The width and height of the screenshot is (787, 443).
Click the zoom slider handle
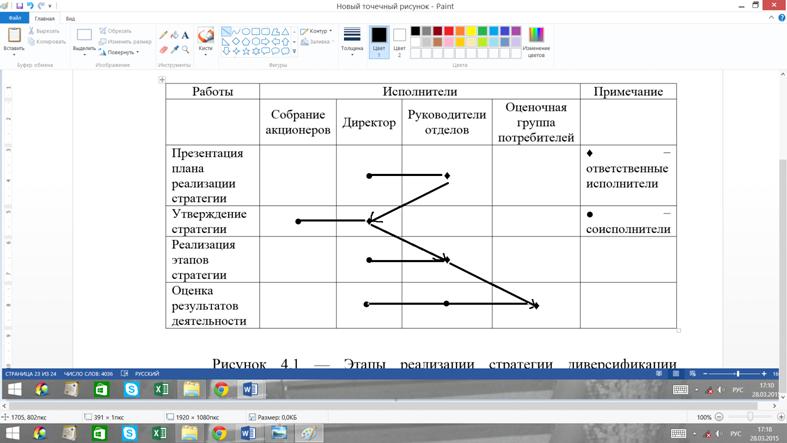pos(750,417)
